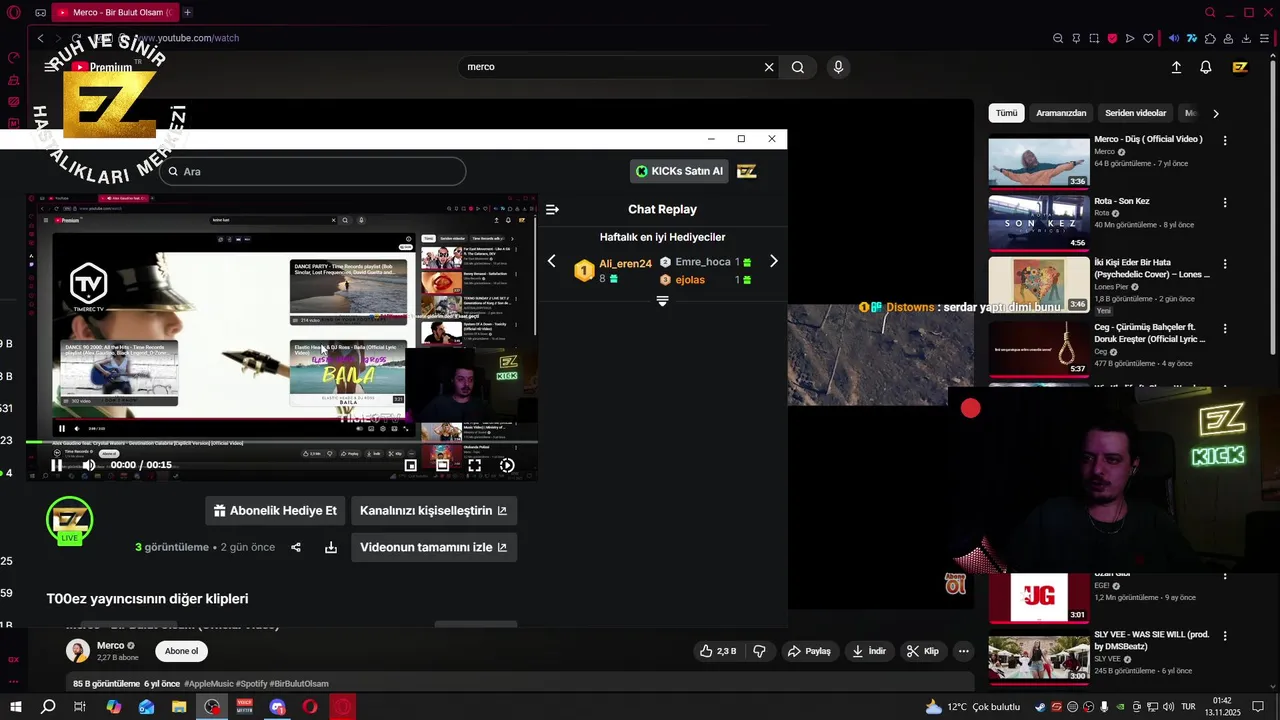Open SLY VEE - WAS SIE WILL thumbnail
The width and height of the screenshot is (1280, 720).
[x=1039, y=656]
